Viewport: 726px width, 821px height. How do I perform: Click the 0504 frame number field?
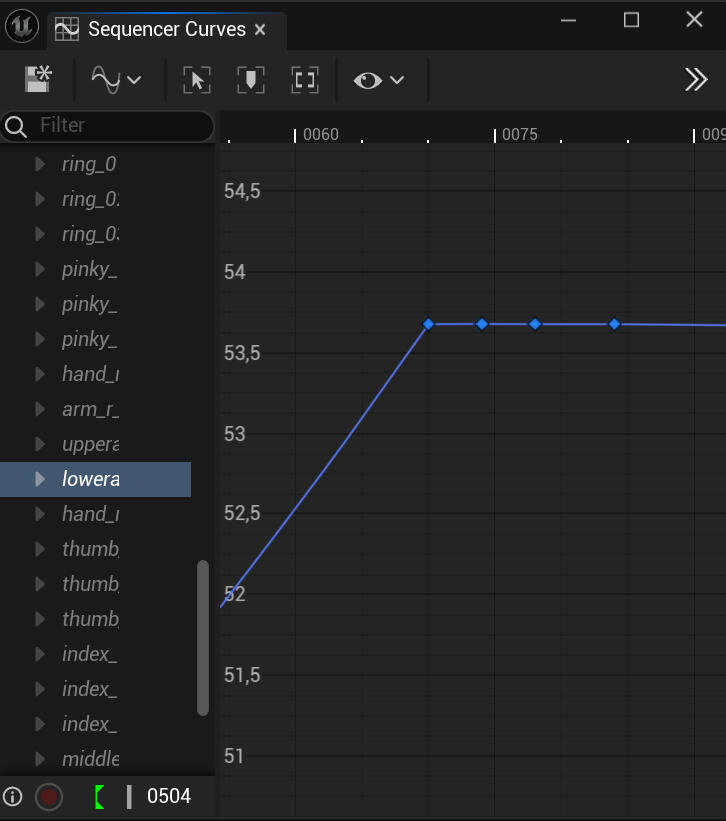pos(169,796)
